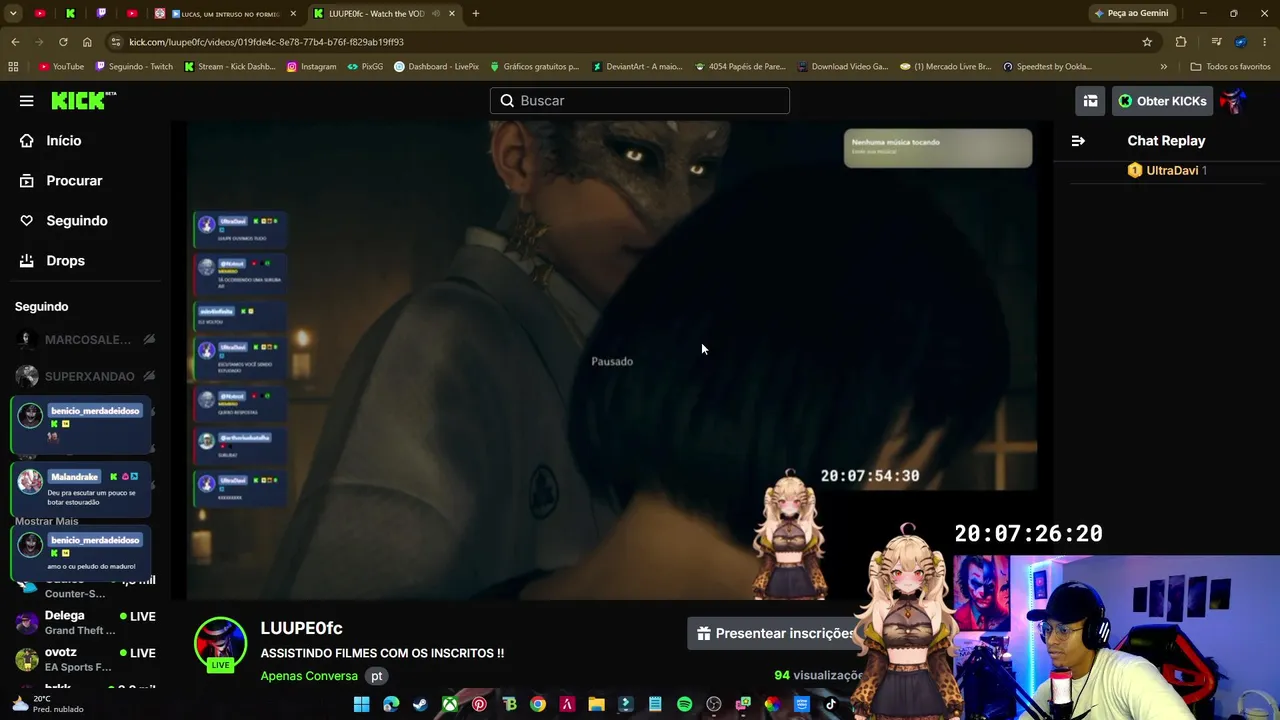Open the Kick hamburger sidebar menu
The image size is (1280, 720).
point(27,101)
